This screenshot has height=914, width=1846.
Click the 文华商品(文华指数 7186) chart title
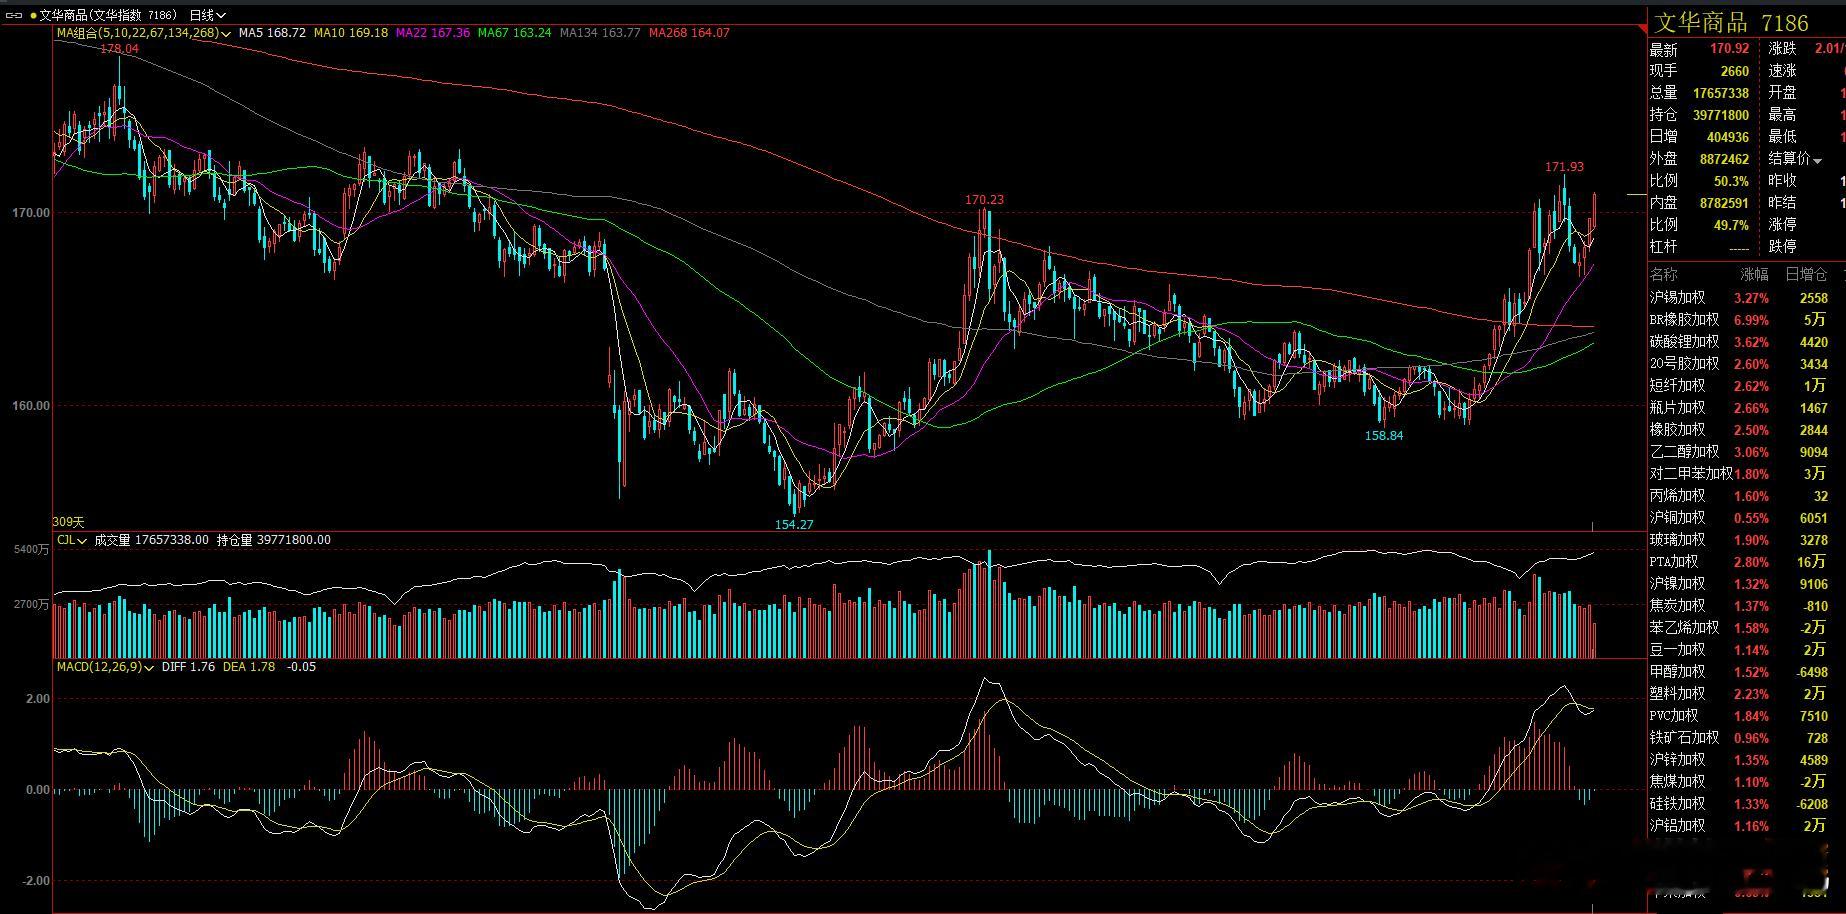(x=108, y=15)
